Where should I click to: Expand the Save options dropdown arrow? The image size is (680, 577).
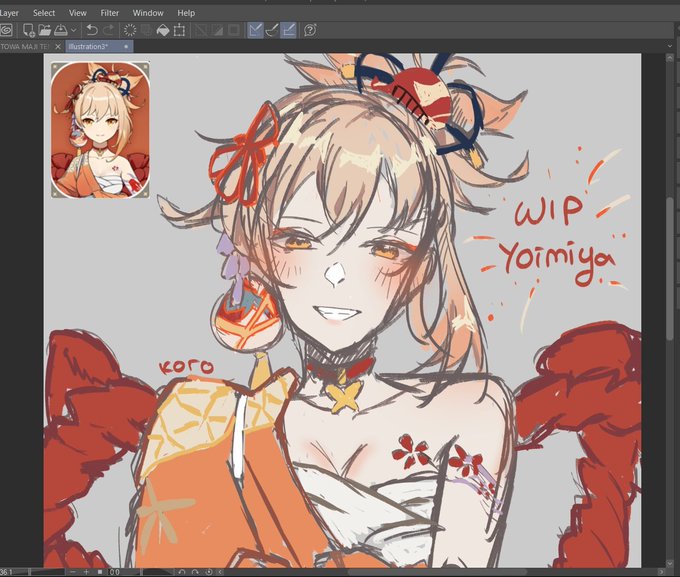[x=74, y=30]
